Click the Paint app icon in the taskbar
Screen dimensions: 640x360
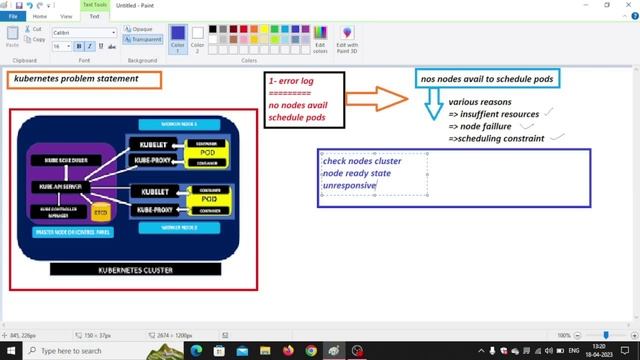pyautogui.click(x=334, y=351)
